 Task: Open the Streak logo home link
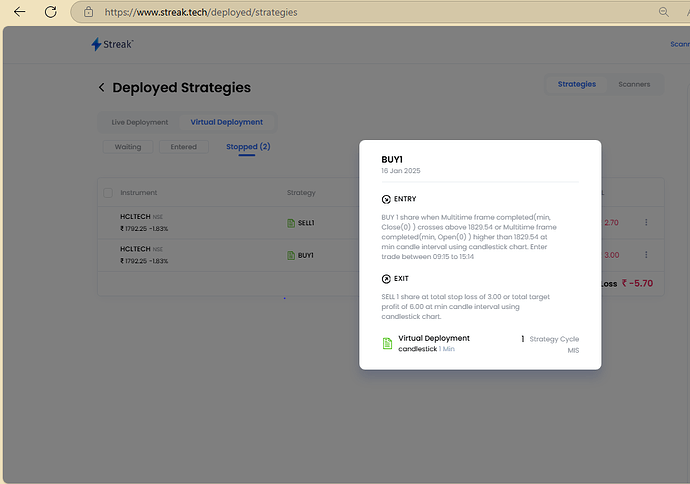112,44
